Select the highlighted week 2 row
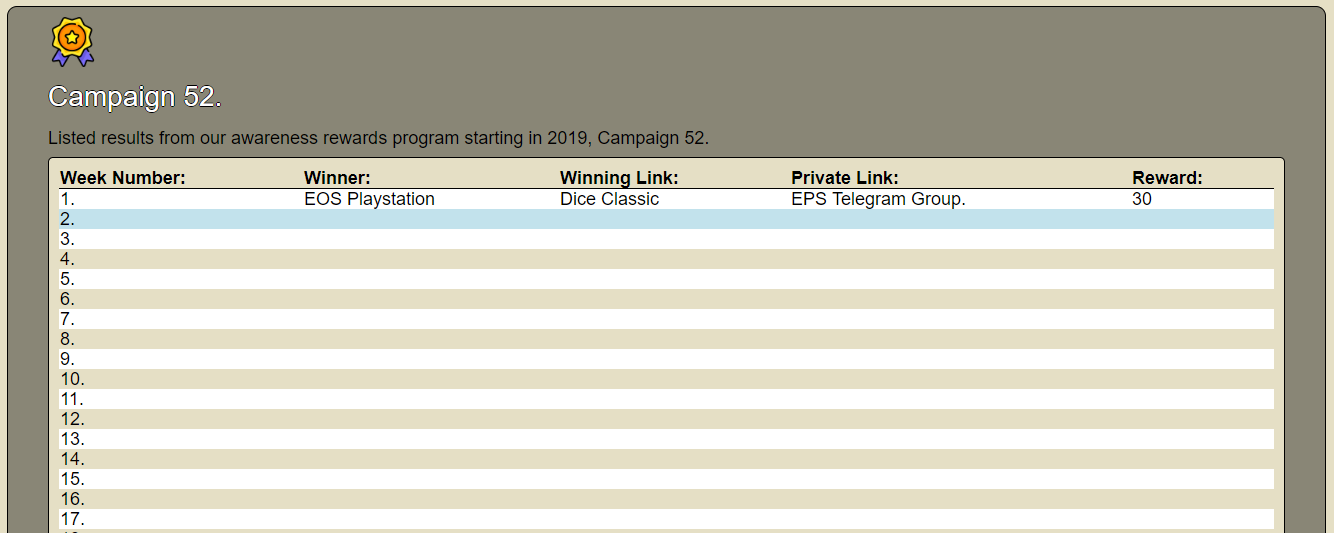This screenshot has width=1334, height=533. click(666, 219)
